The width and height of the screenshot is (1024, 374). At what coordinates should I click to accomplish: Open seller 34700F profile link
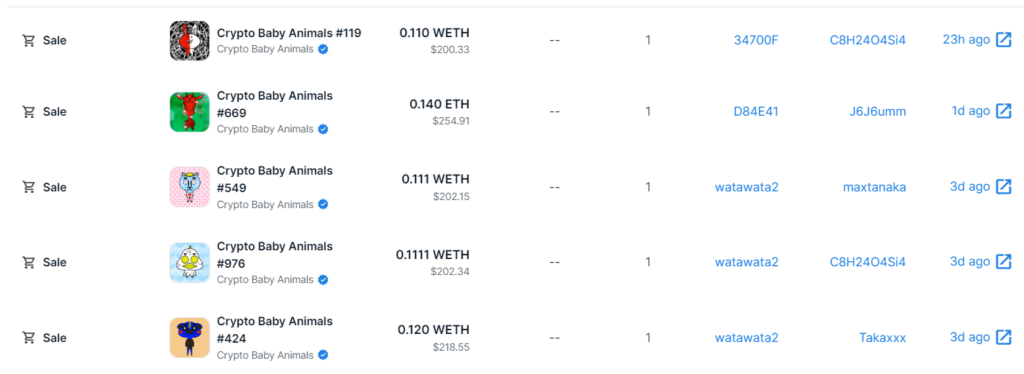coord(756,40)
